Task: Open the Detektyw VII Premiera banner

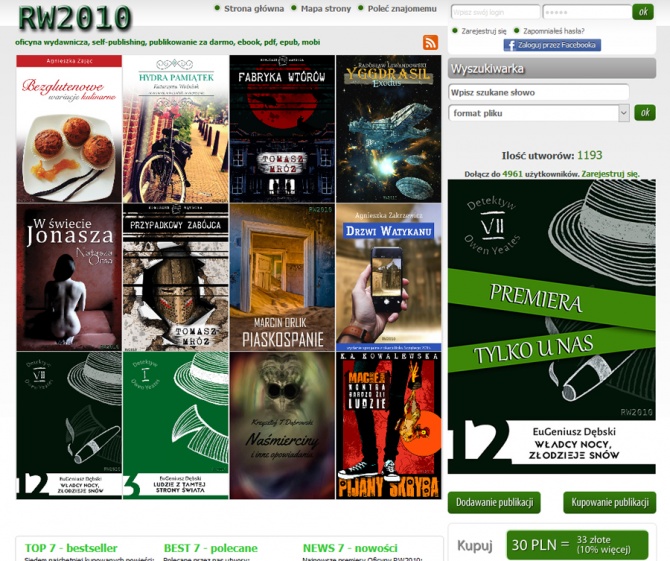Action: point(552,326)
